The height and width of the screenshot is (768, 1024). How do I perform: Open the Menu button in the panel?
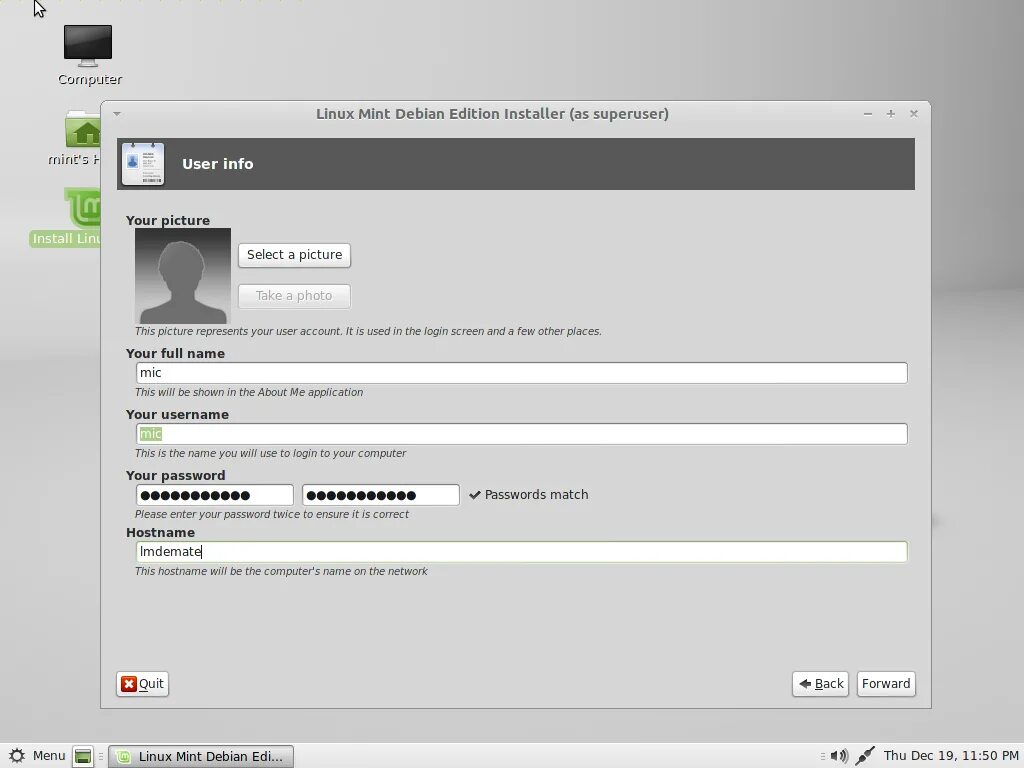point(37,756)
